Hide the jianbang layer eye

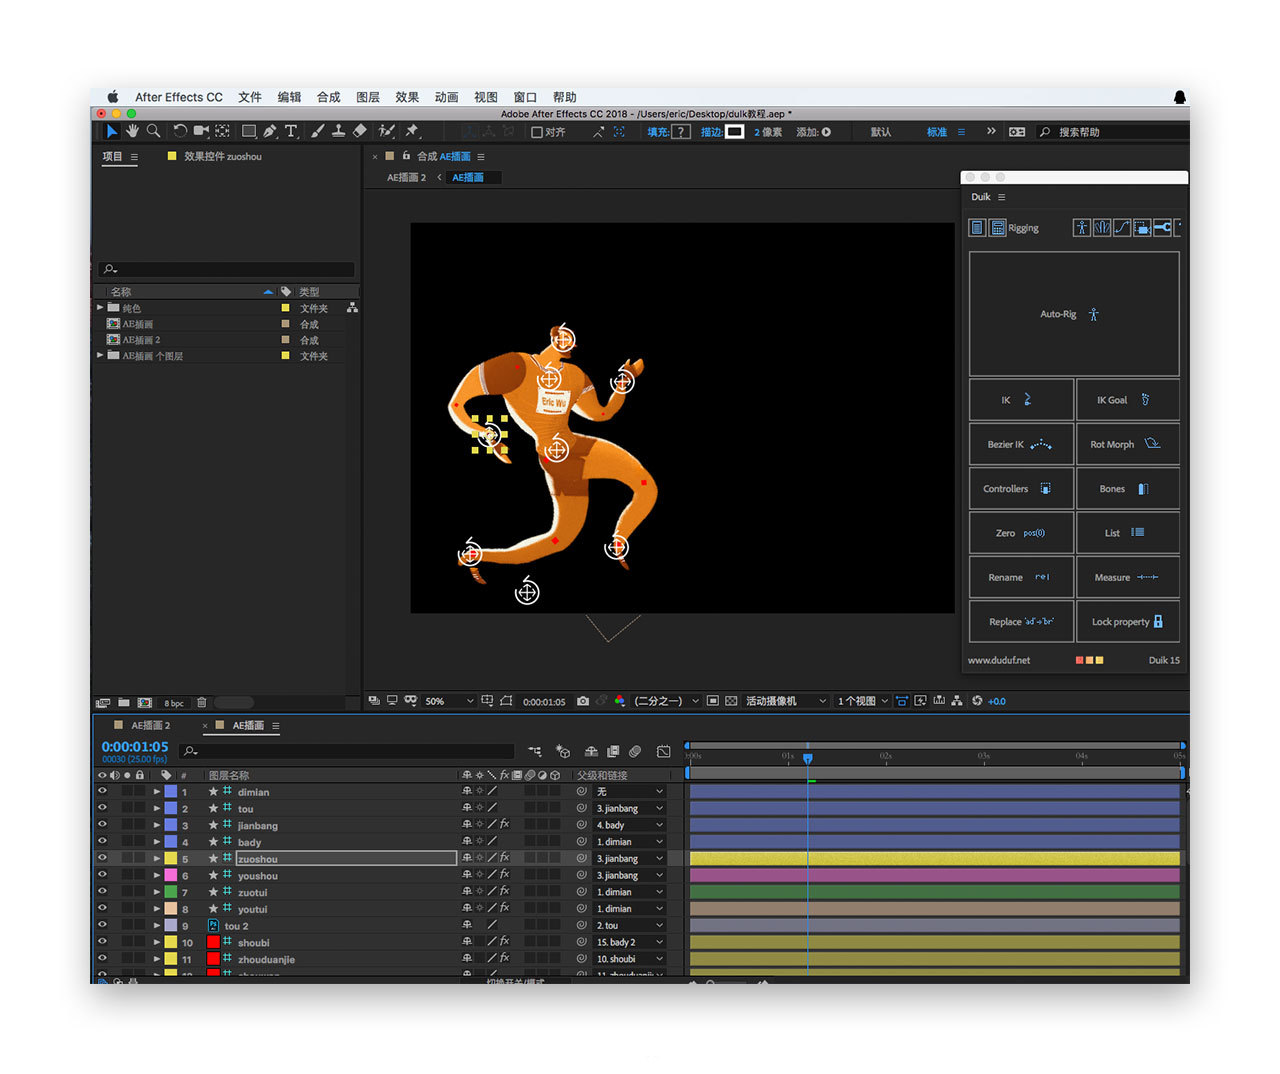tap(102, 825)
